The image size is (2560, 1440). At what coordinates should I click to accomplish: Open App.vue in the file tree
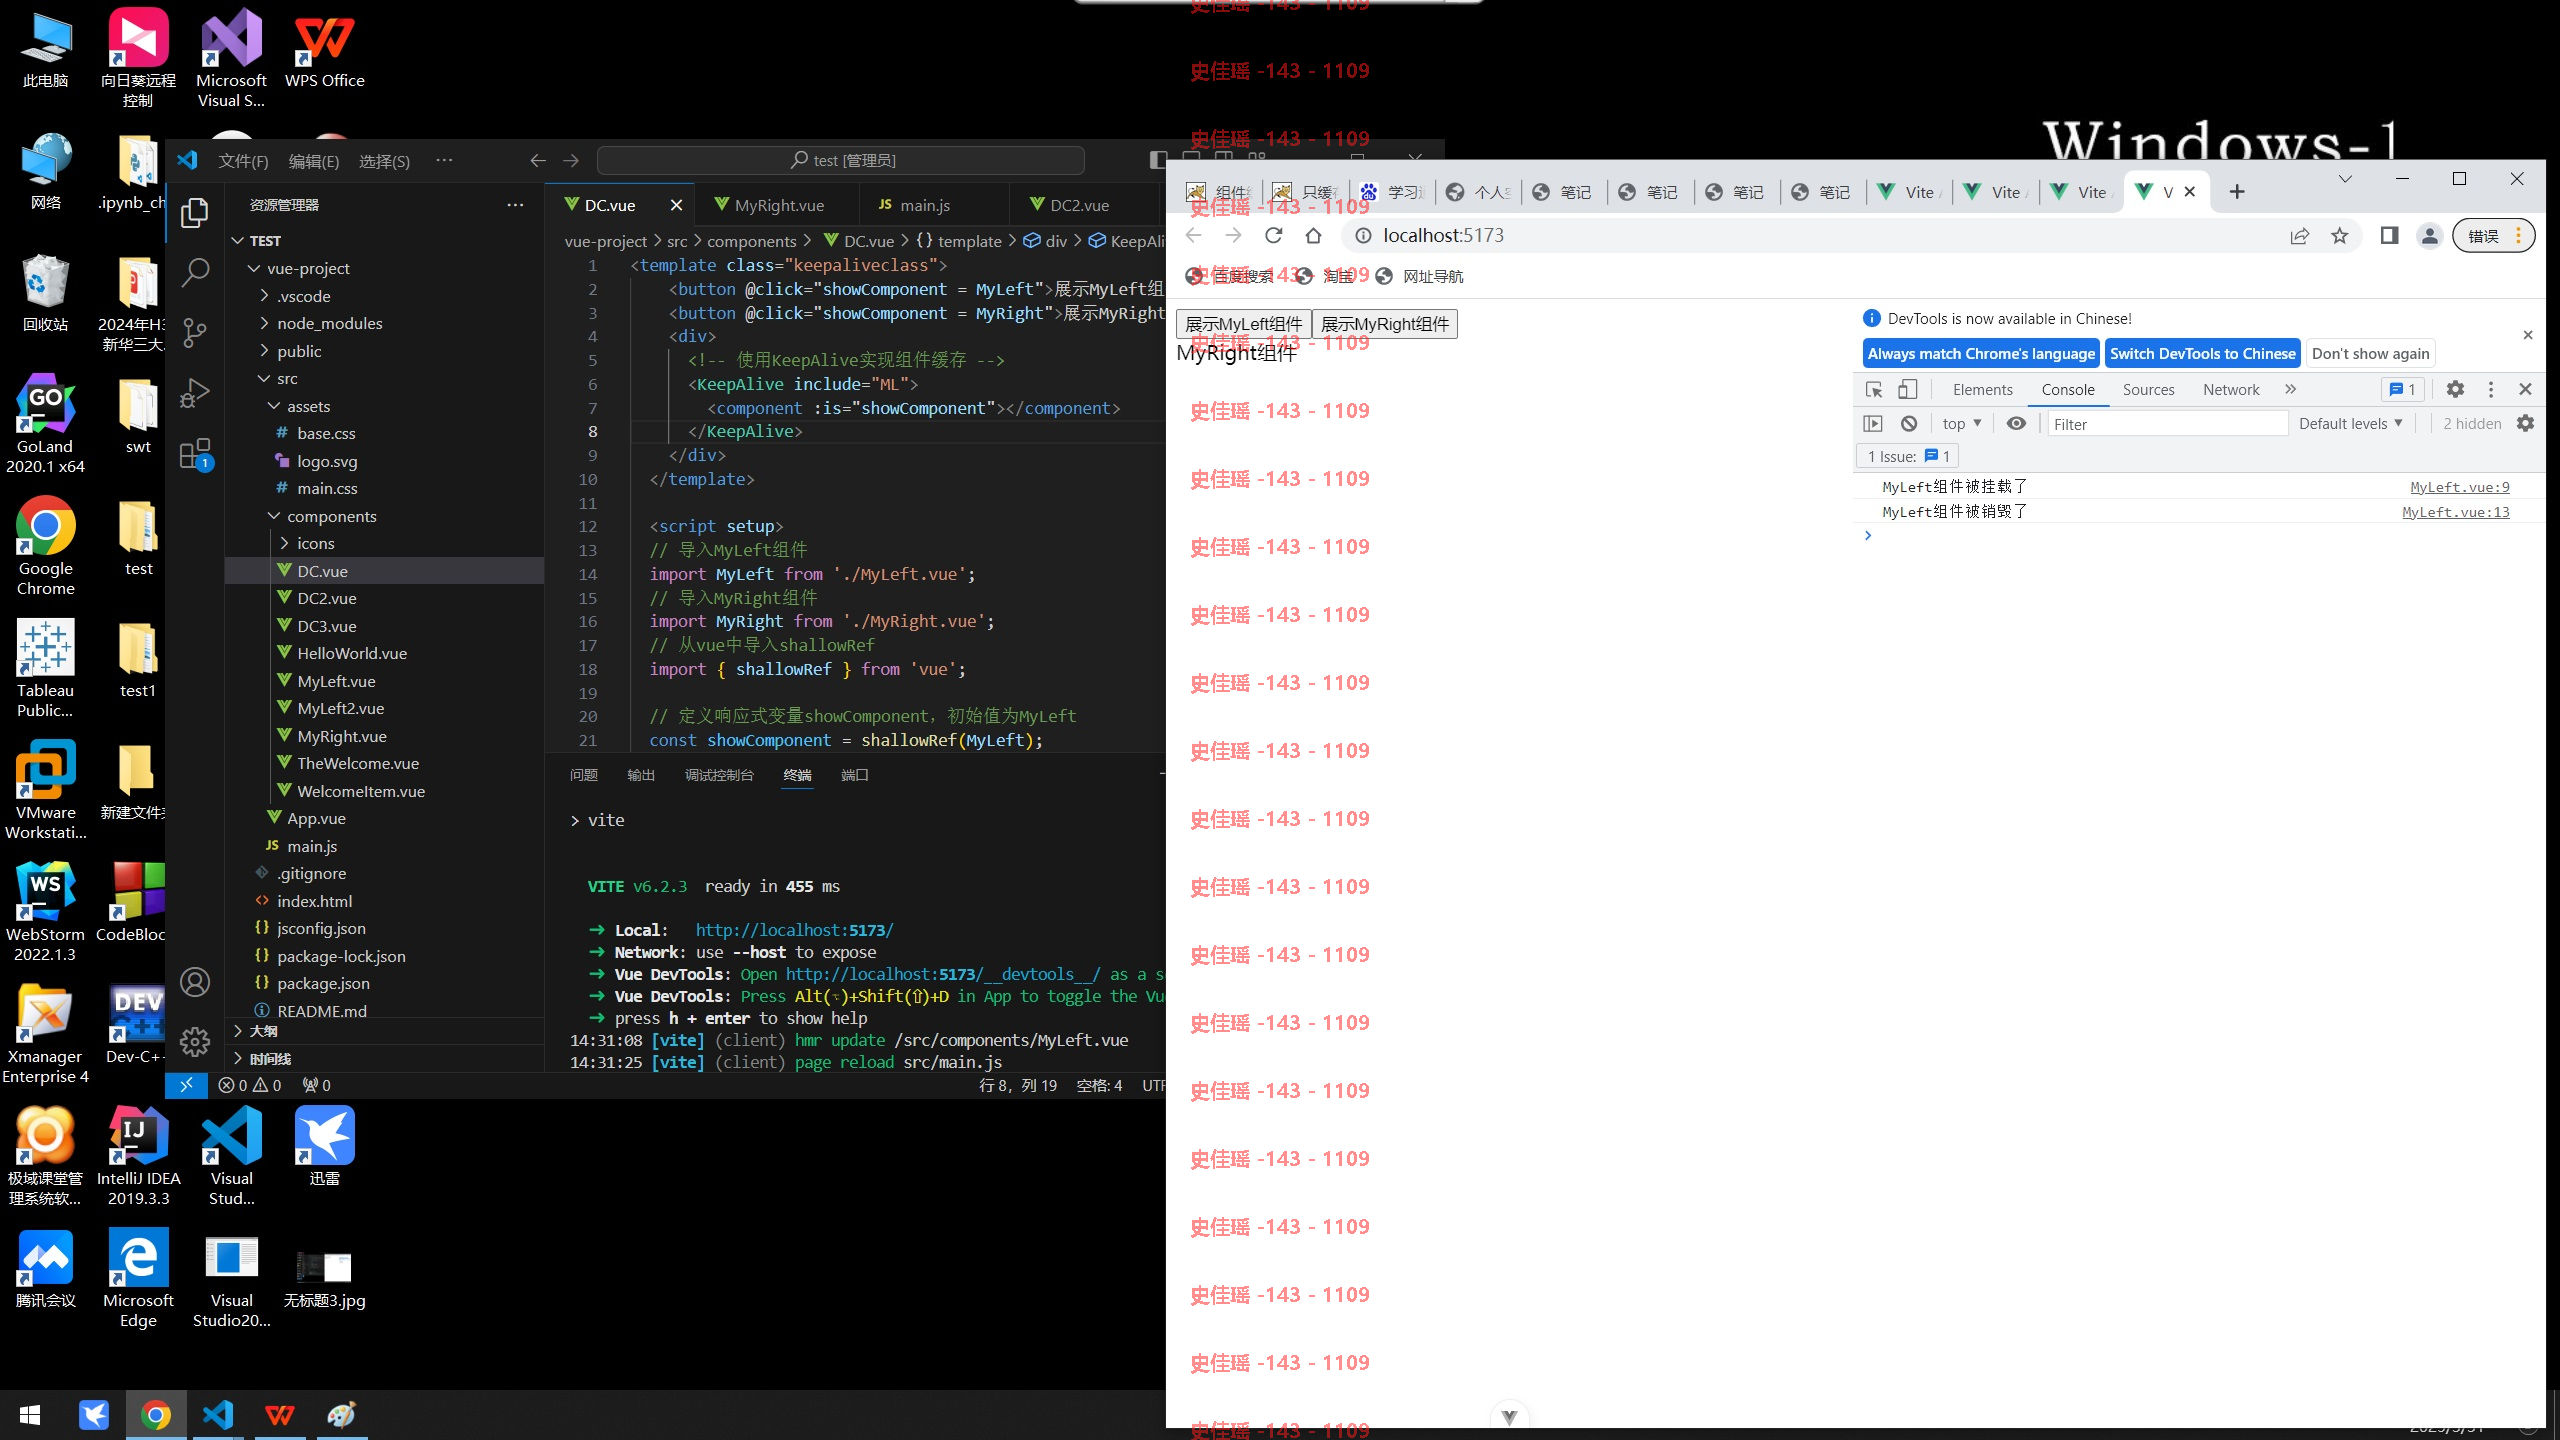coord(316,818)
